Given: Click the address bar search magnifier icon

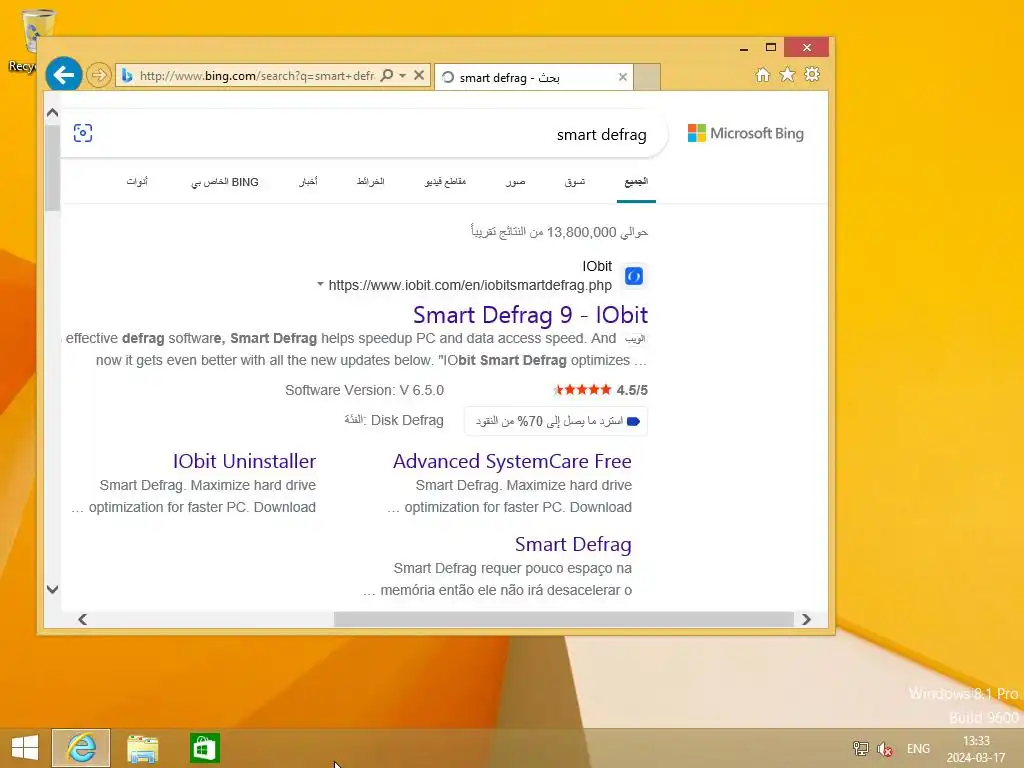Looking at the screenshot, I should (x=387, y=75).
